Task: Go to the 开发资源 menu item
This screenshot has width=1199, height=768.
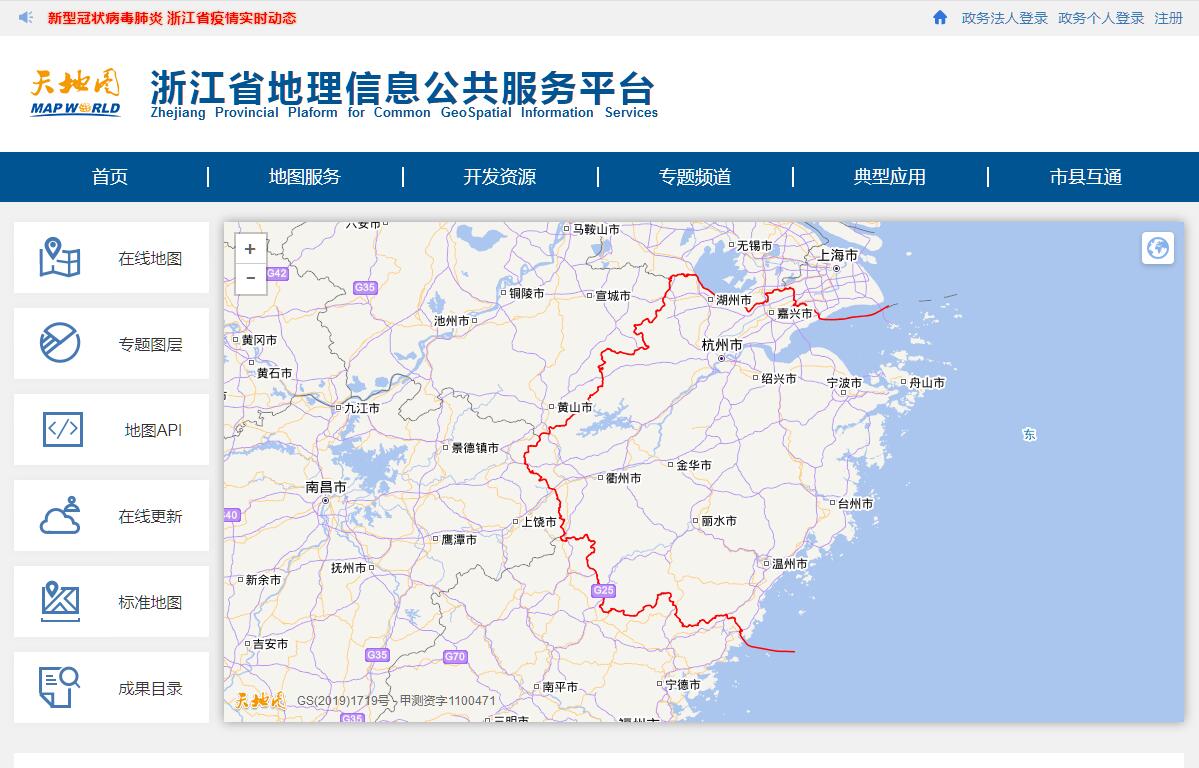Action: [500, 177]
